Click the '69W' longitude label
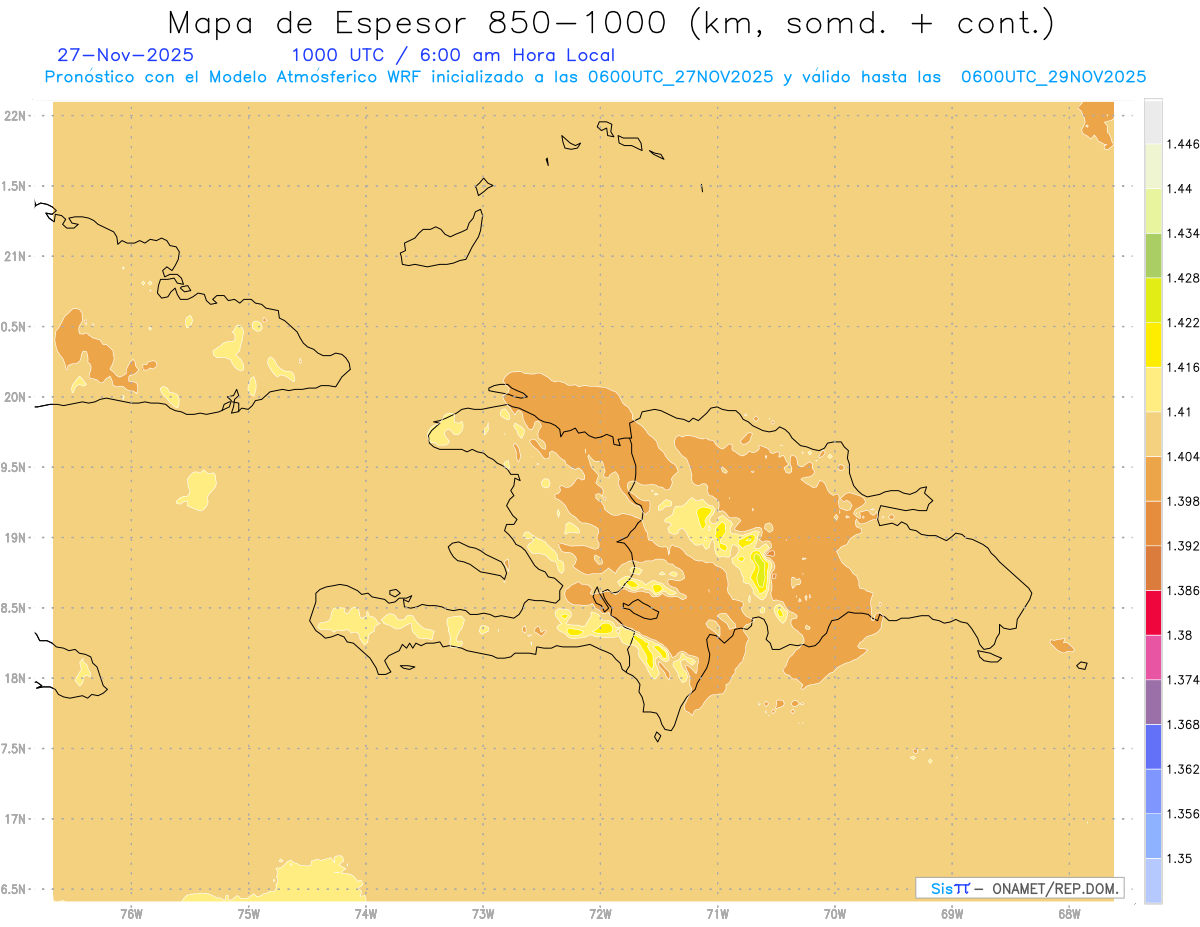 click(952, 915)
